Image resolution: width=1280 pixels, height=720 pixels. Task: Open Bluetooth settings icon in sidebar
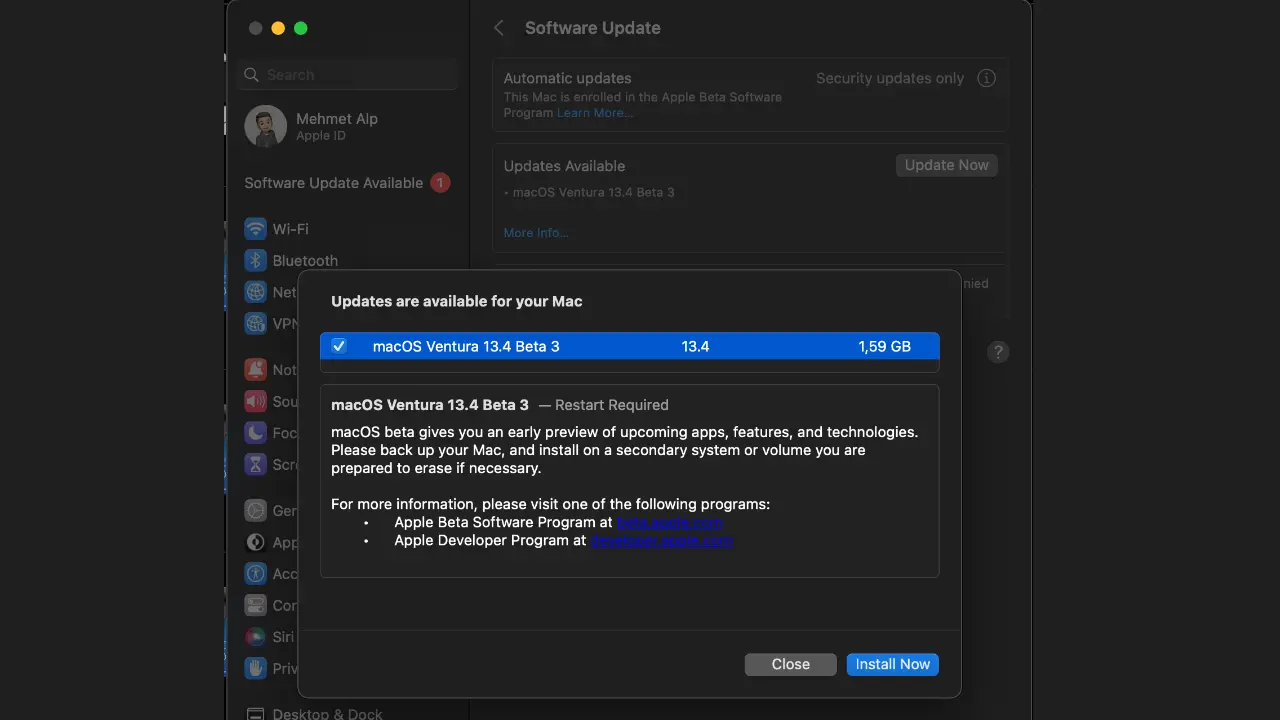click(x=256, y=260)
